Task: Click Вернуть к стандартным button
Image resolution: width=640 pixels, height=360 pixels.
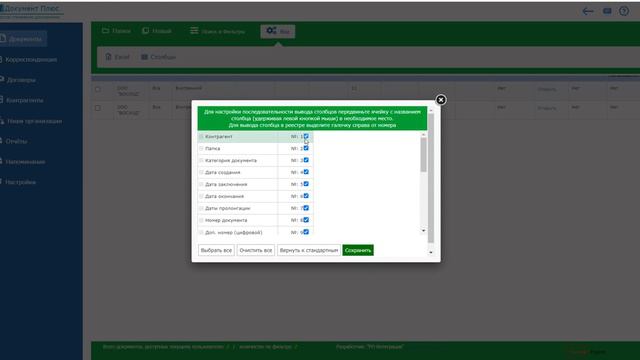Action: tap(309, 250)
